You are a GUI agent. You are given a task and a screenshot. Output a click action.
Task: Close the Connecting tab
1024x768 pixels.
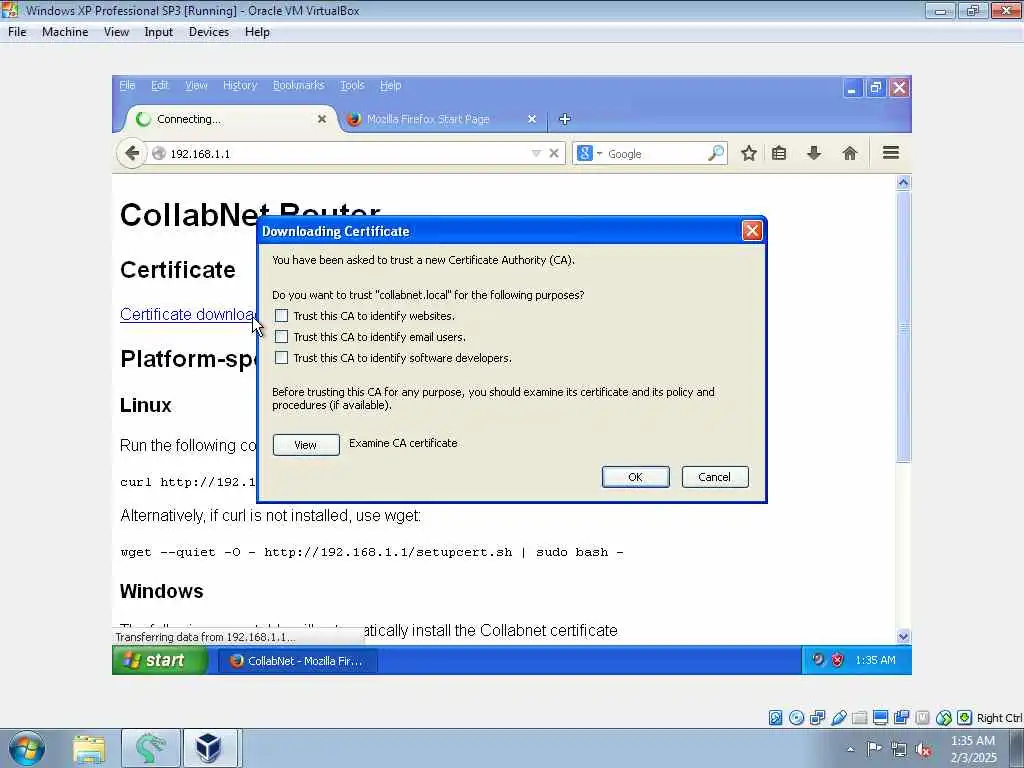coord(322,119)
